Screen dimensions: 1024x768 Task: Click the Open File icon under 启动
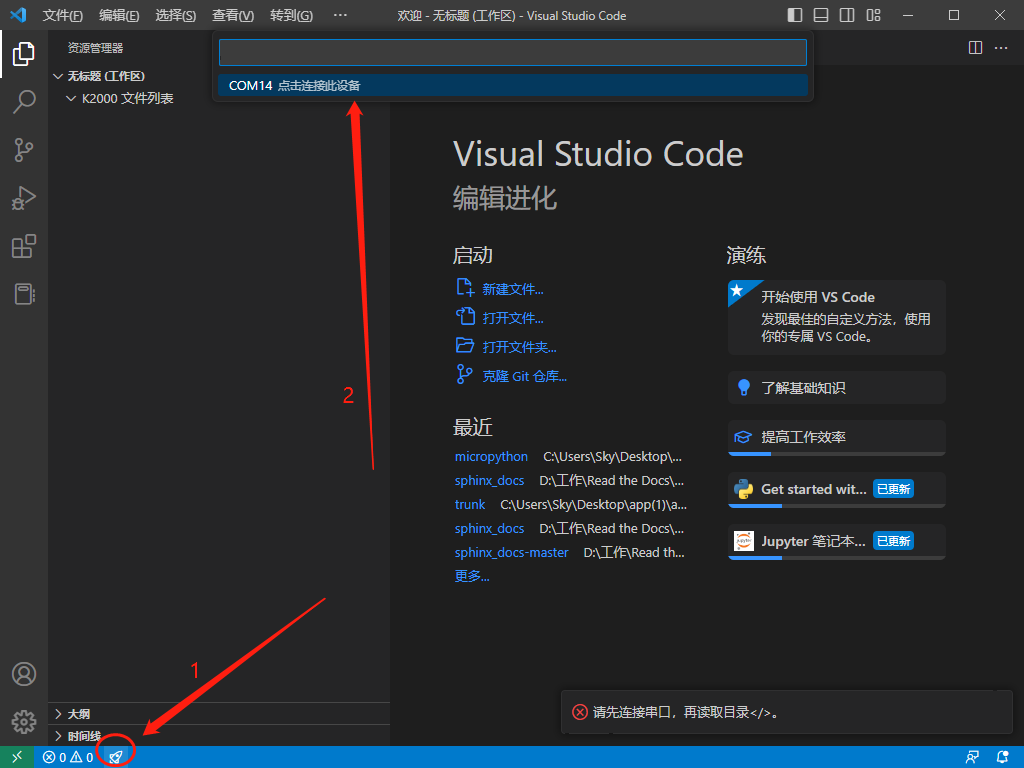tap(465, 317)
